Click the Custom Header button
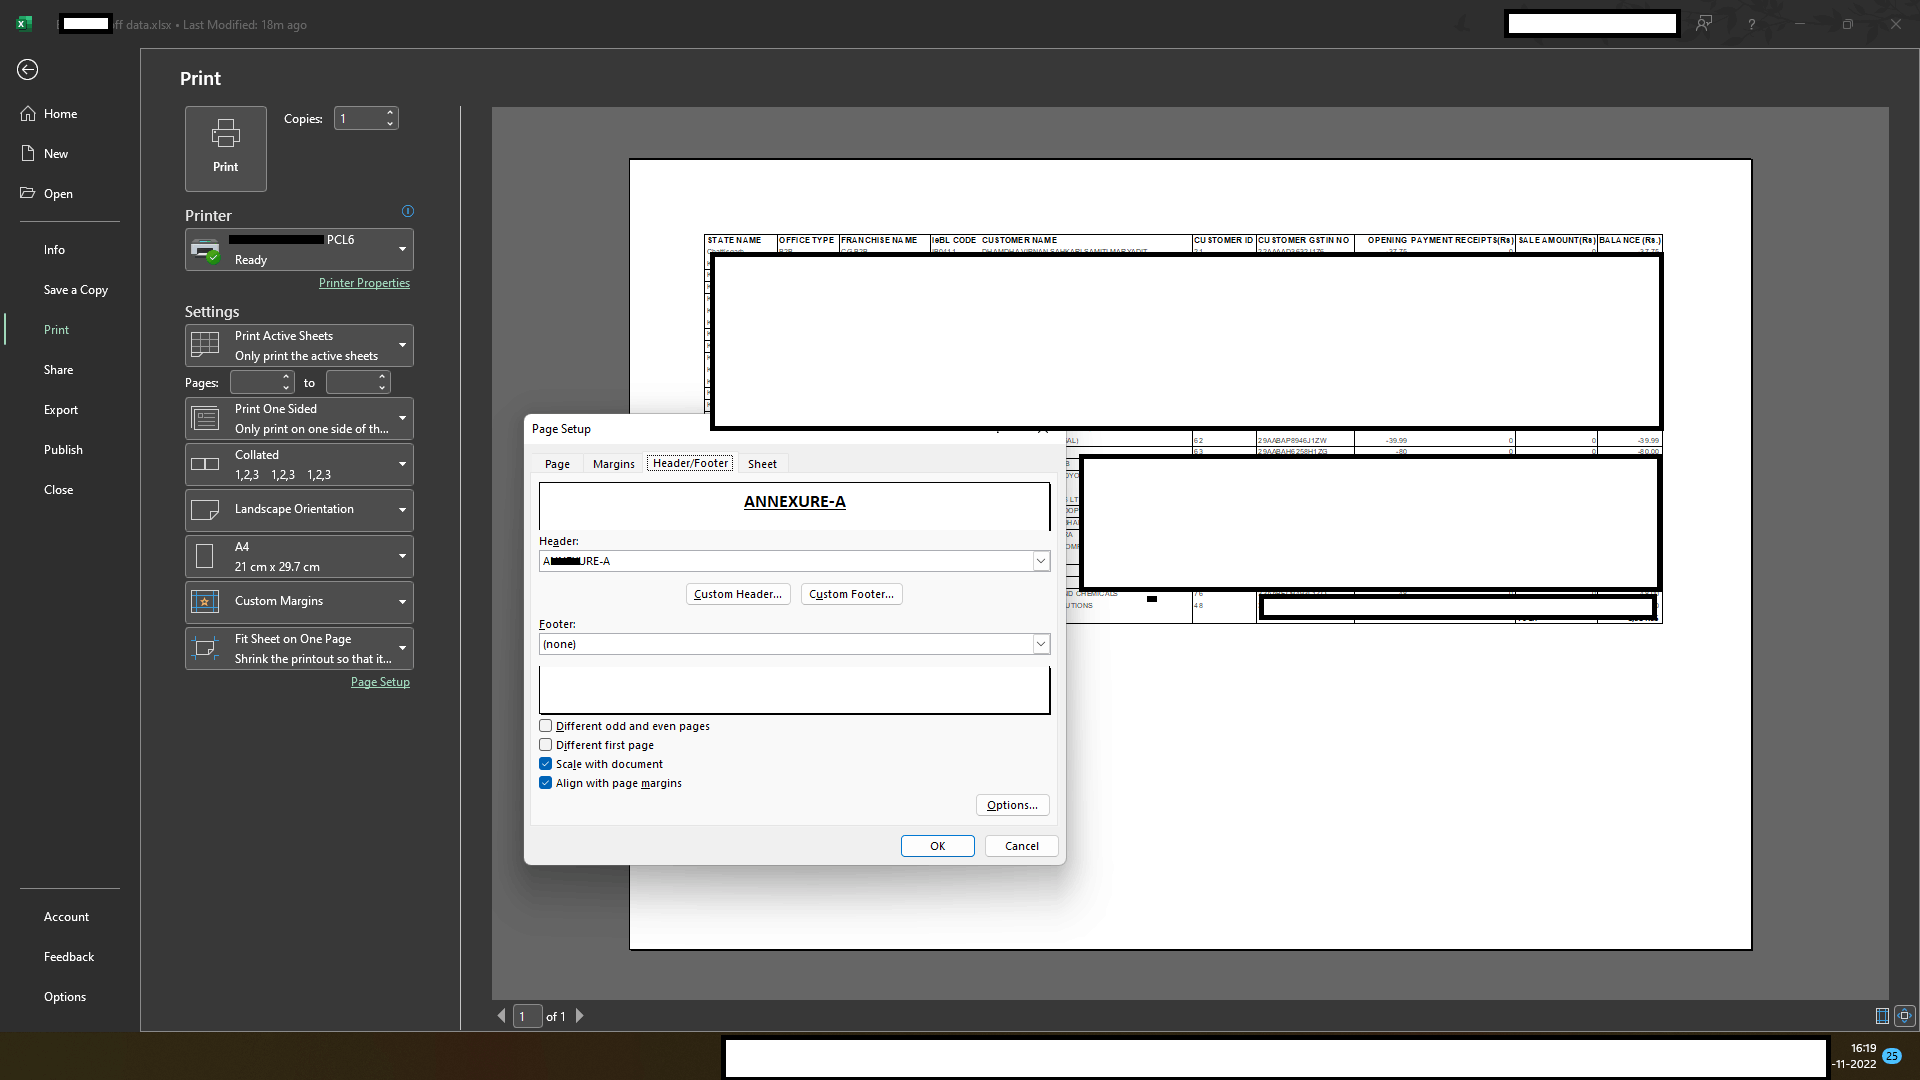The height and width of the screenshot is (1080, 1920). point(738,594)
